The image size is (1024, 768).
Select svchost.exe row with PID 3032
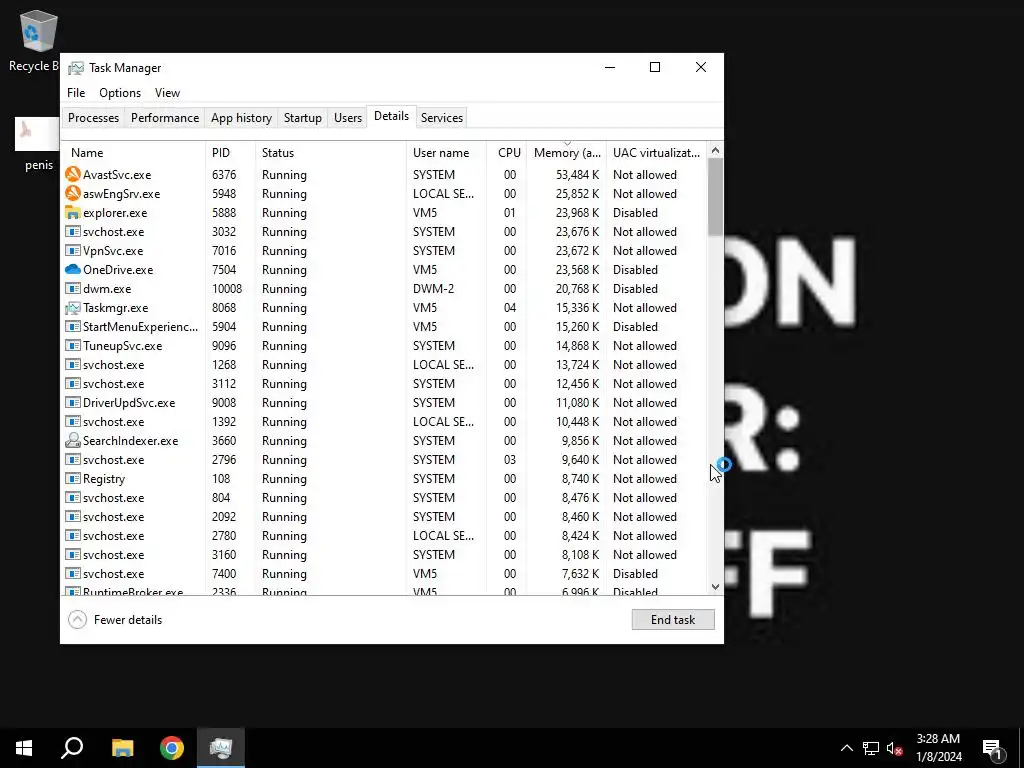[x=384, y=232]
